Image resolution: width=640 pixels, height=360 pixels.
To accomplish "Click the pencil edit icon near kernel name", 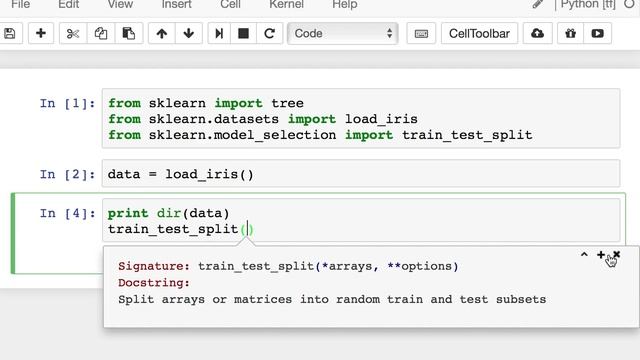I will (538, 4).
